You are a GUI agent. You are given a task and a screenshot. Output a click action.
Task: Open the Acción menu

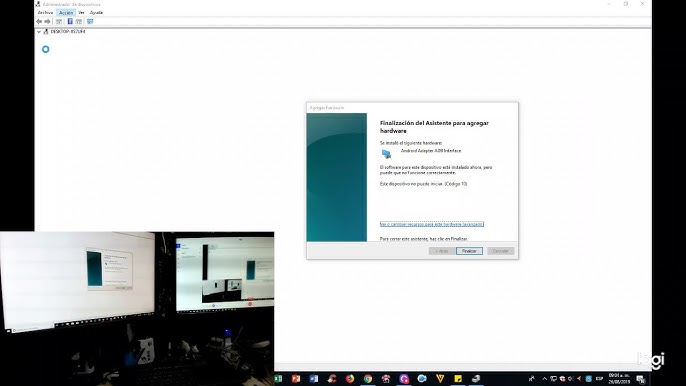66,13
